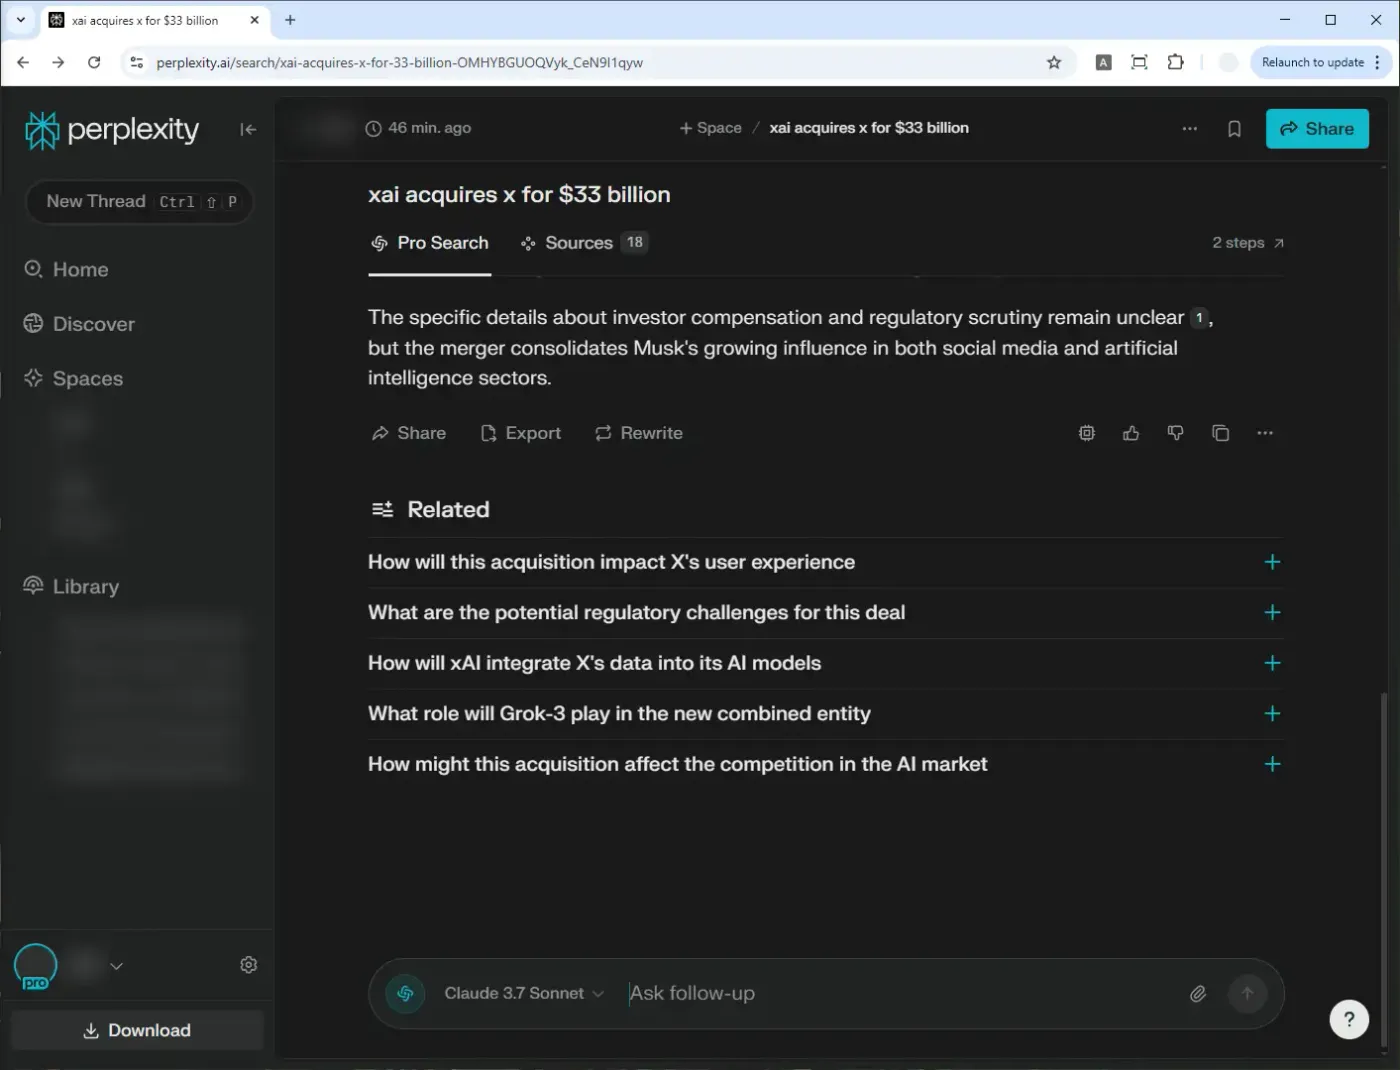This screenshot has height=1070, width=1400.
Task: Expand the account menu chevron
Action: coord(116,966)
